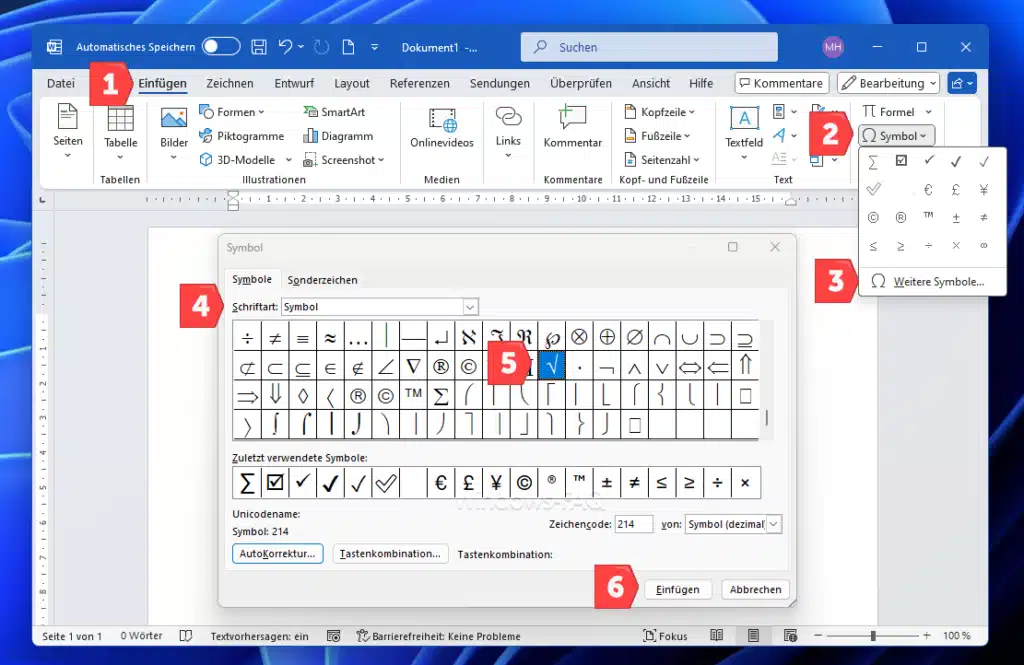Image resolution: width=1024 pixels, height=665 pixels.
Task: Insert a SmartArt graphic
Action: pyautogui.click(x=334, y=112)
